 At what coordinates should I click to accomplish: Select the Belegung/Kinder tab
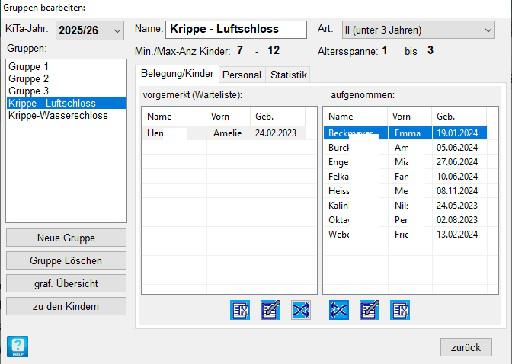click(x=177, y=73)
